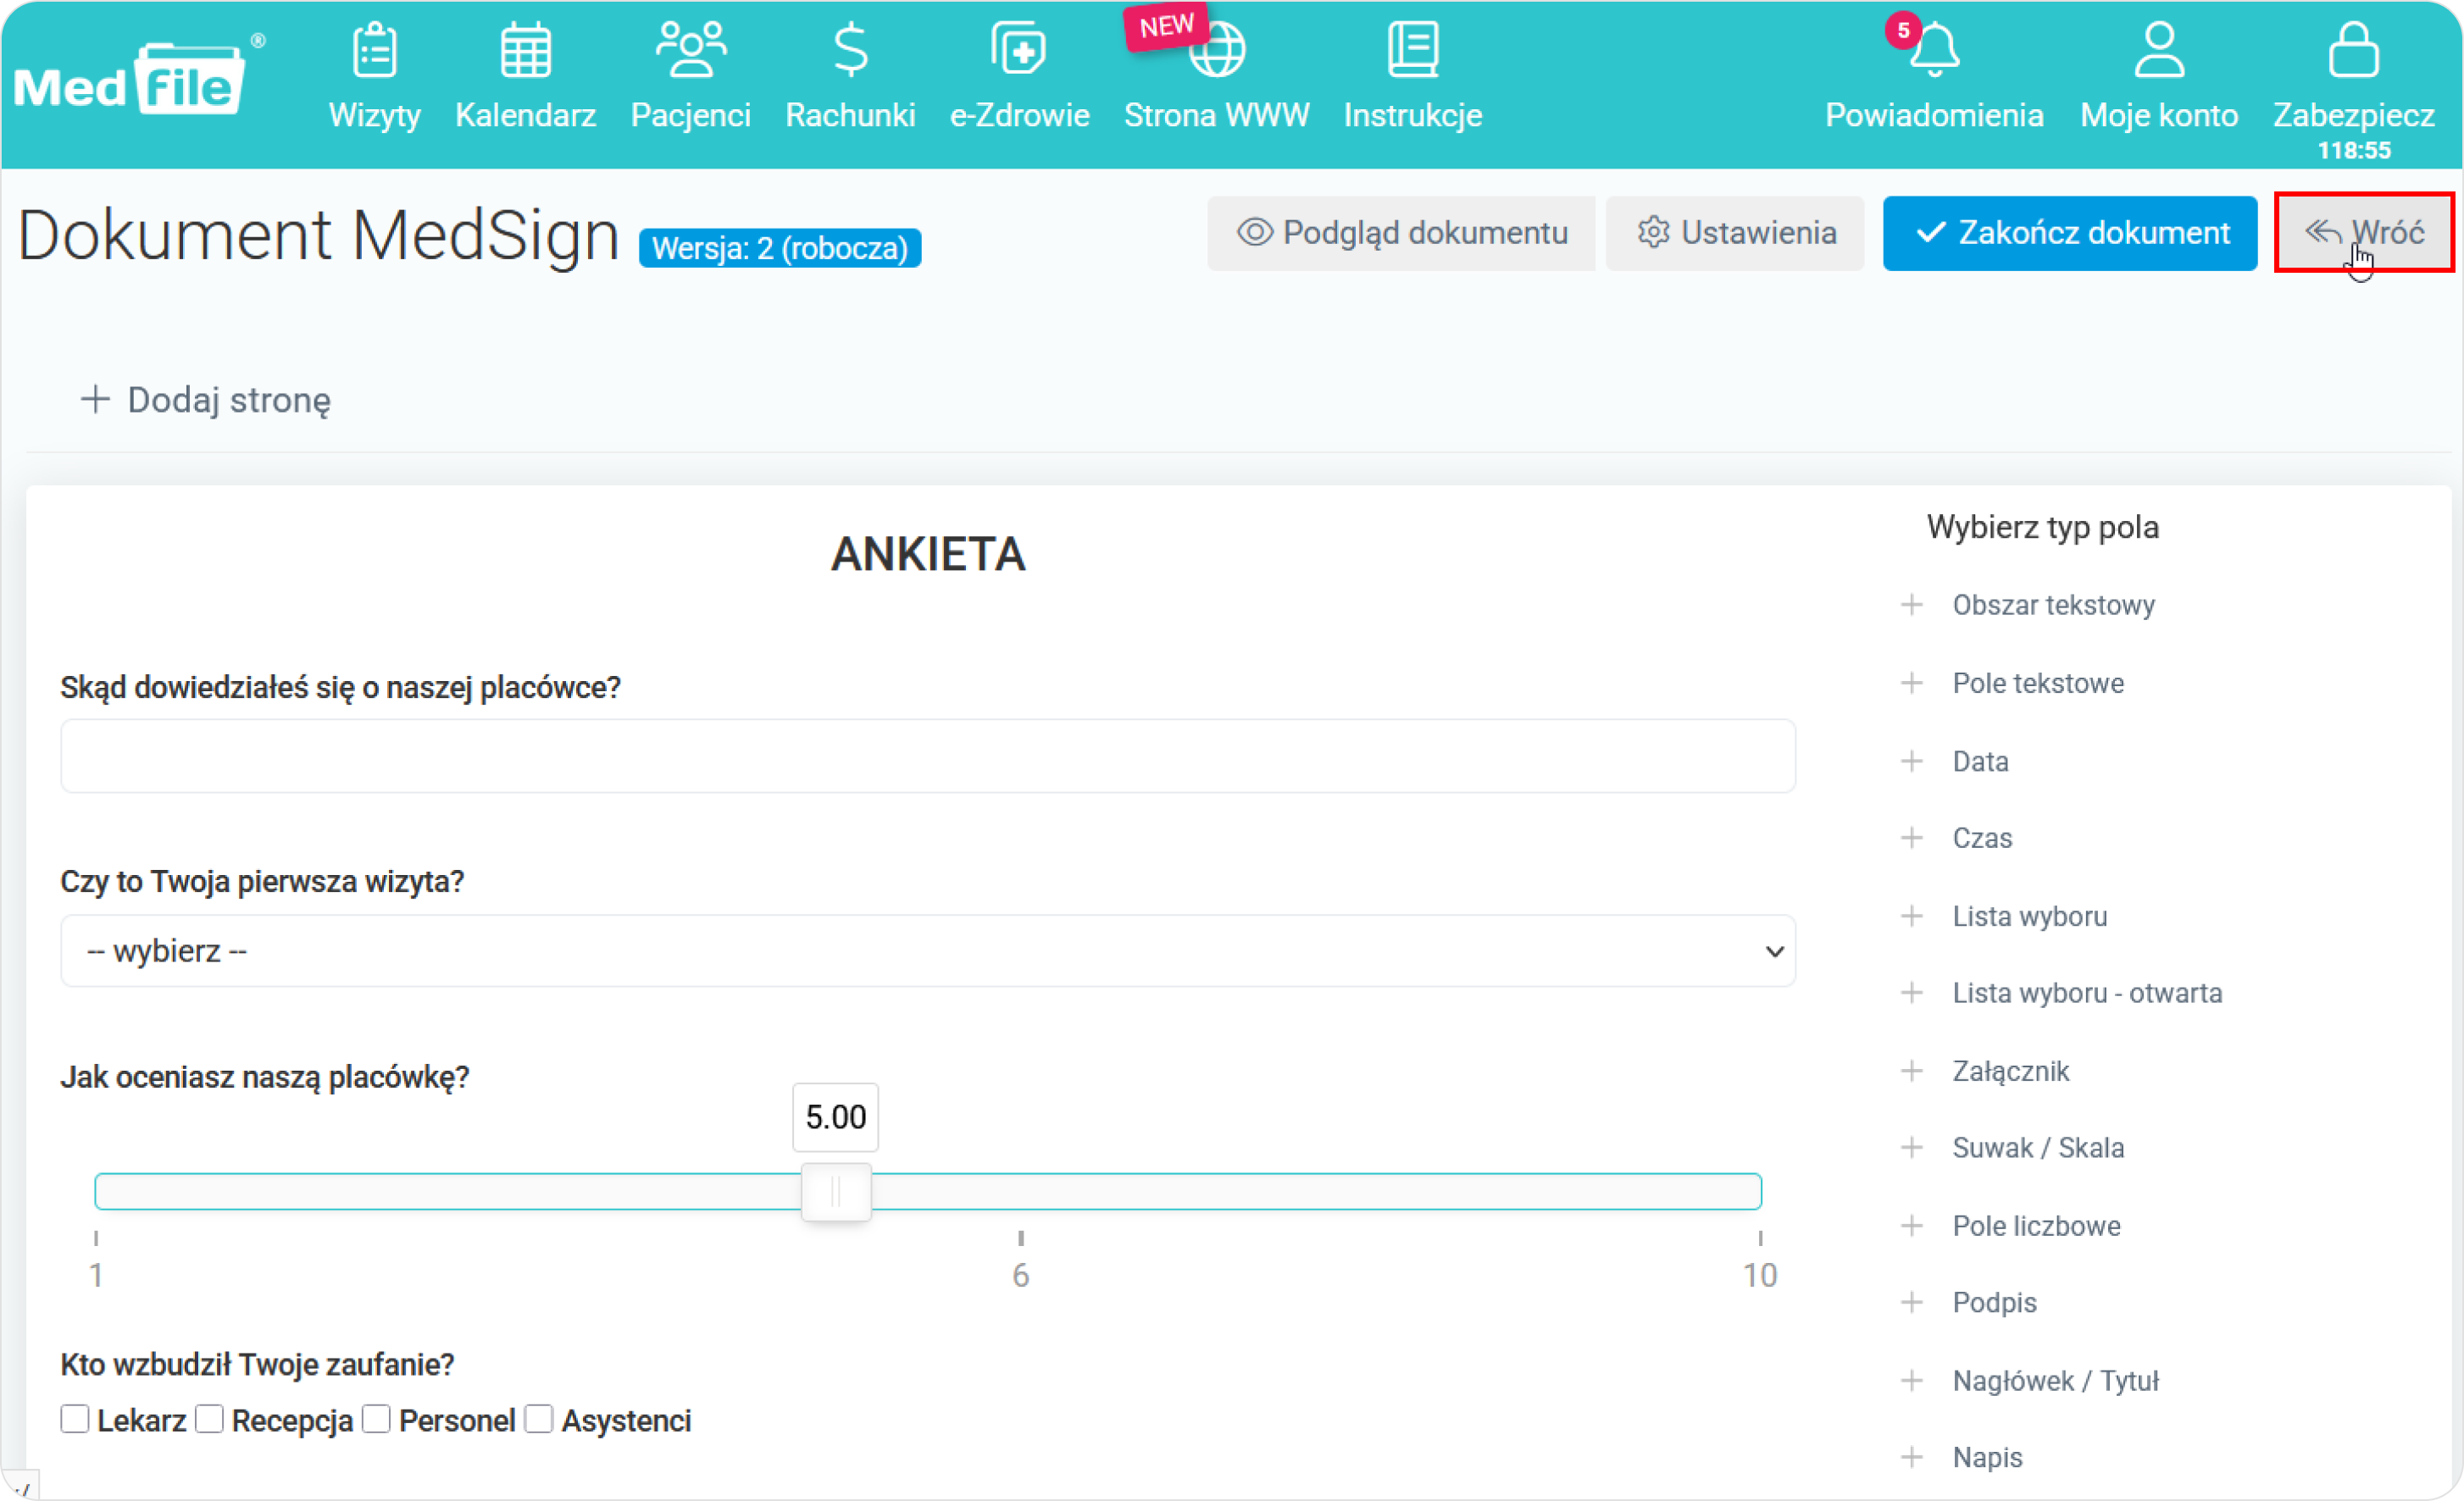Check the Lekarz checkbox
This screenshot has height=1501, width=2464.
(75, 1419)
